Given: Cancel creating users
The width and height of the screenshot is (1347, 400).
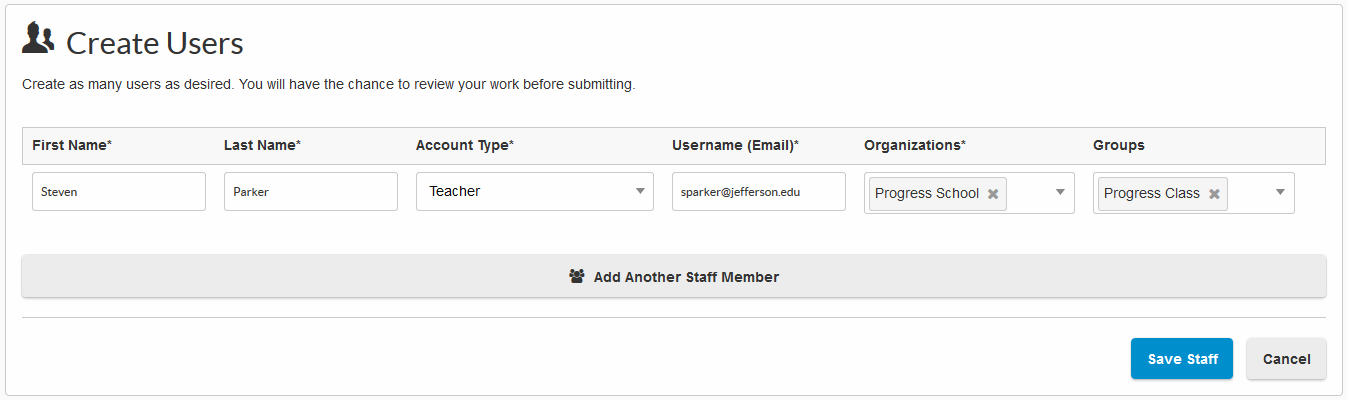Looking at the screenshot, I should [1286, 359].
